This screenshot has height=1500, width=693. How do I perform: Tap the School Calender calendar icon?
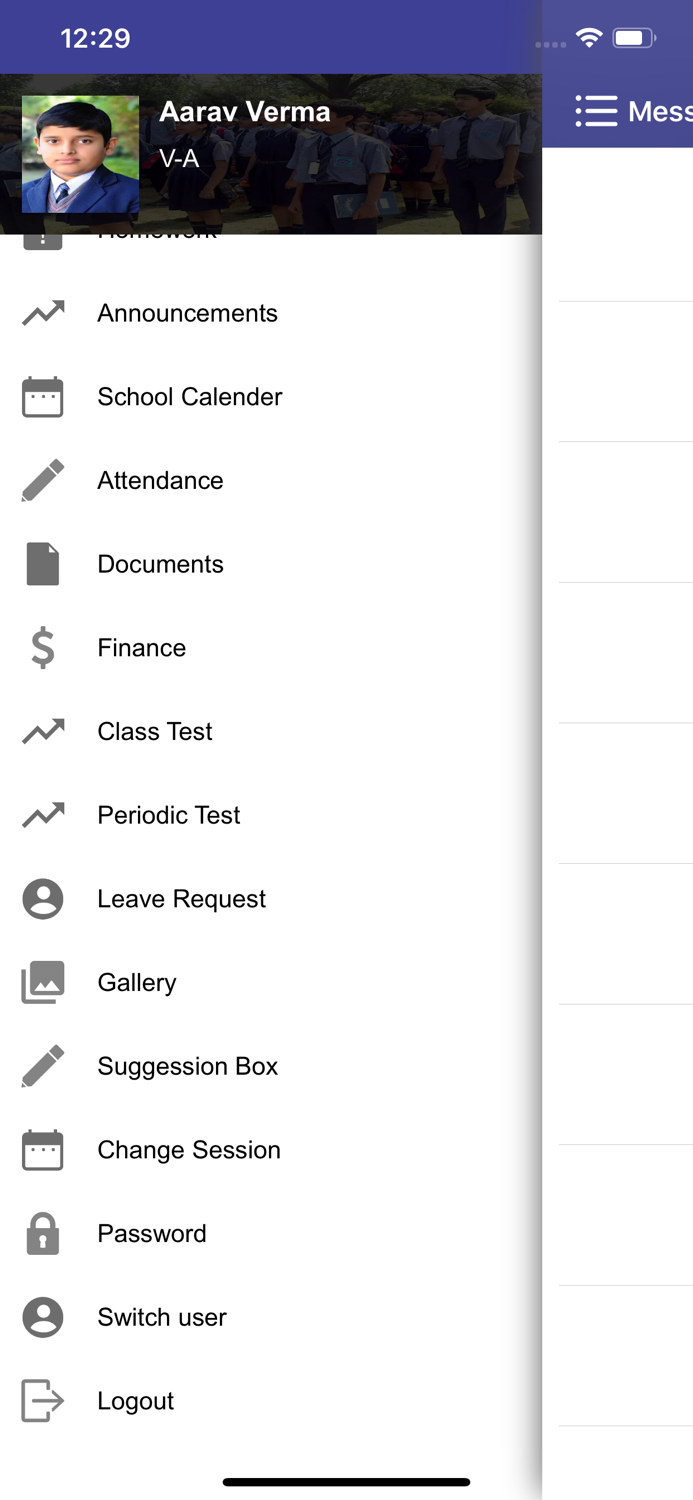tap(43, 397)
